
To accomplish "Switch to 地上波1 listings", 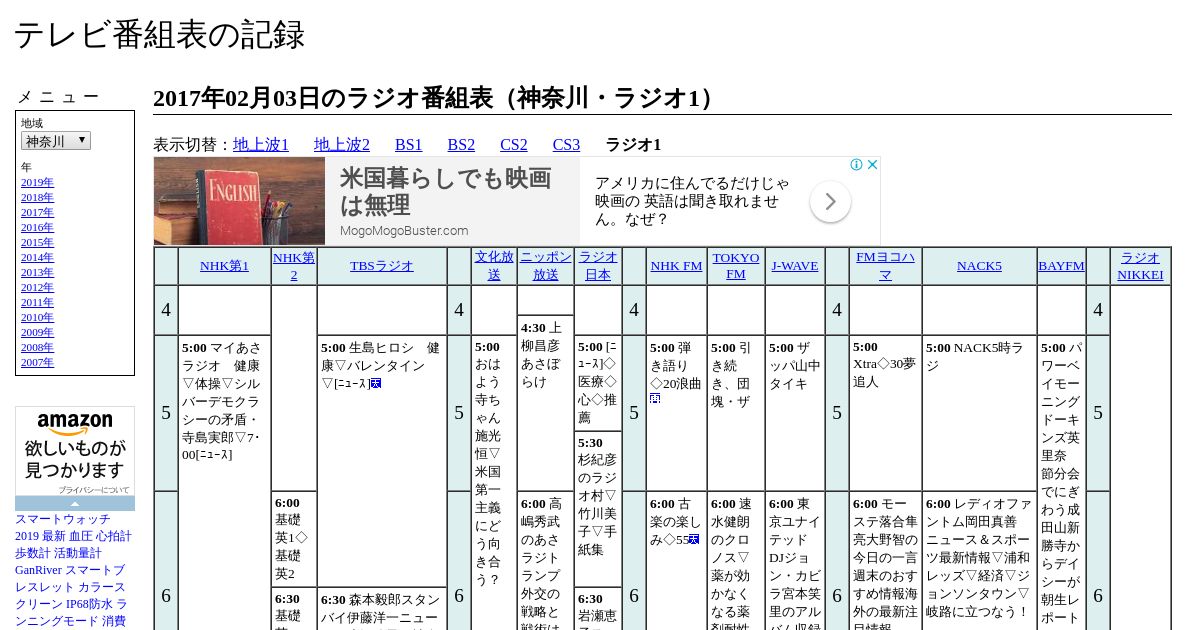I will click(x=261, y=144).
